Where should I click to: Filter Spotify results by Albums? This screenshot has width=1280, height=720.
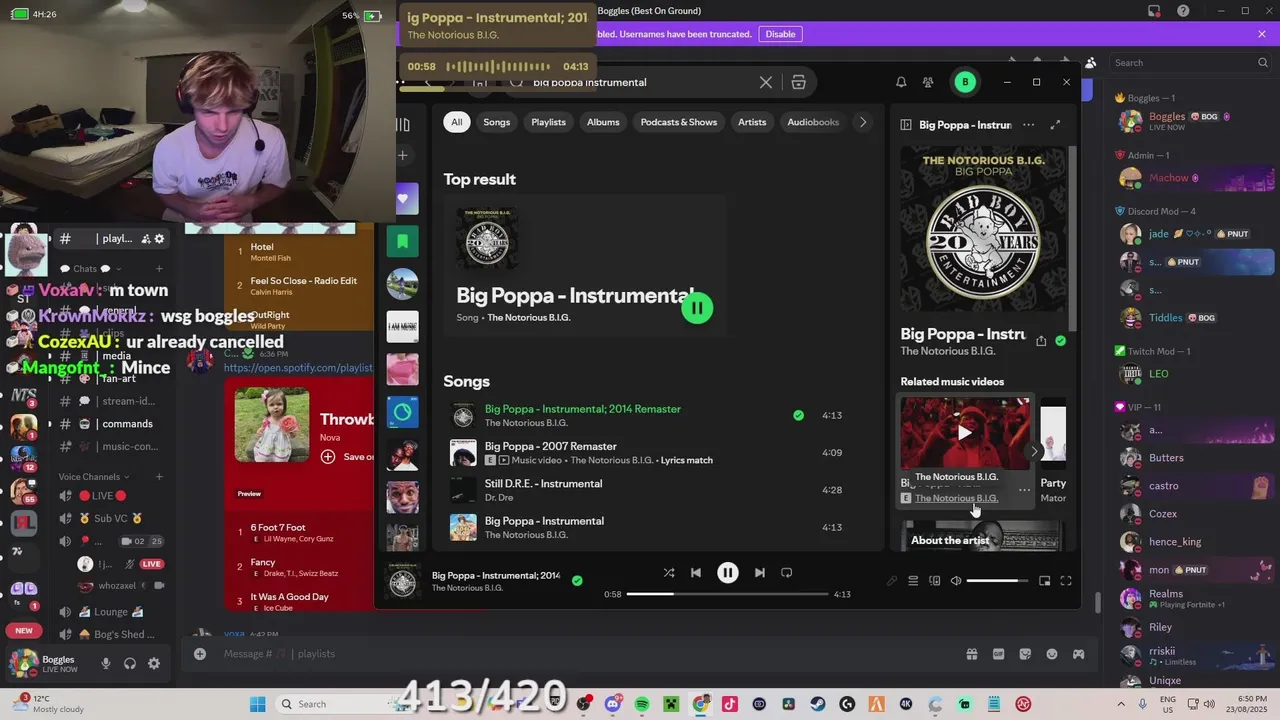603,122
